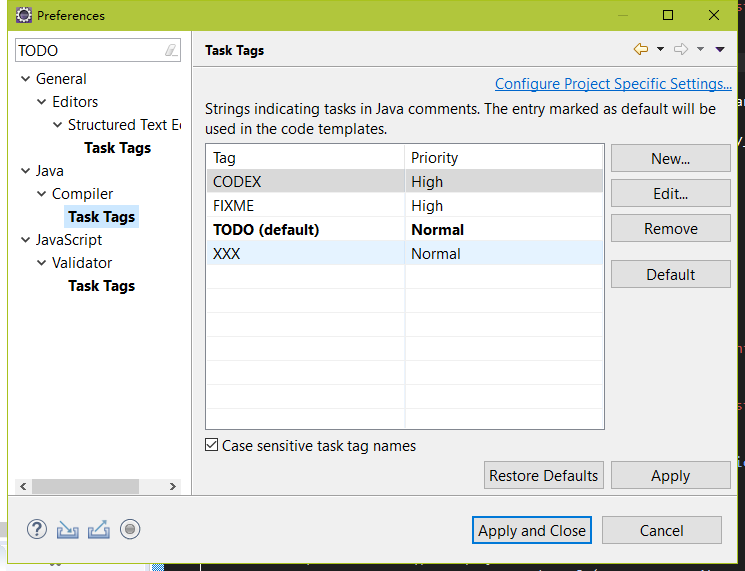Click the Apply and Close button
The image size is (745, 571).
(x=532, y=530)
